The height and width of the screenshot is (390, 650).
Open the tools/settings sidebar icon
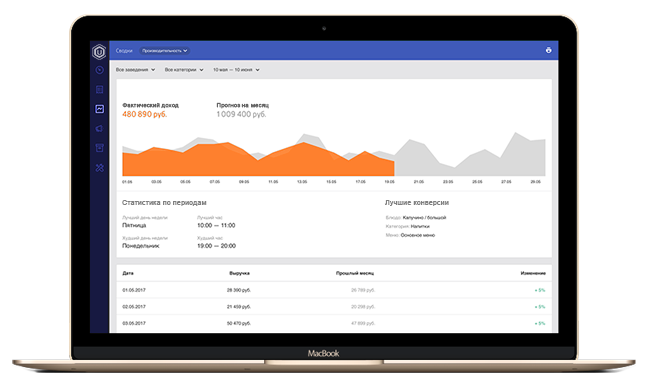tap(99, 168)
